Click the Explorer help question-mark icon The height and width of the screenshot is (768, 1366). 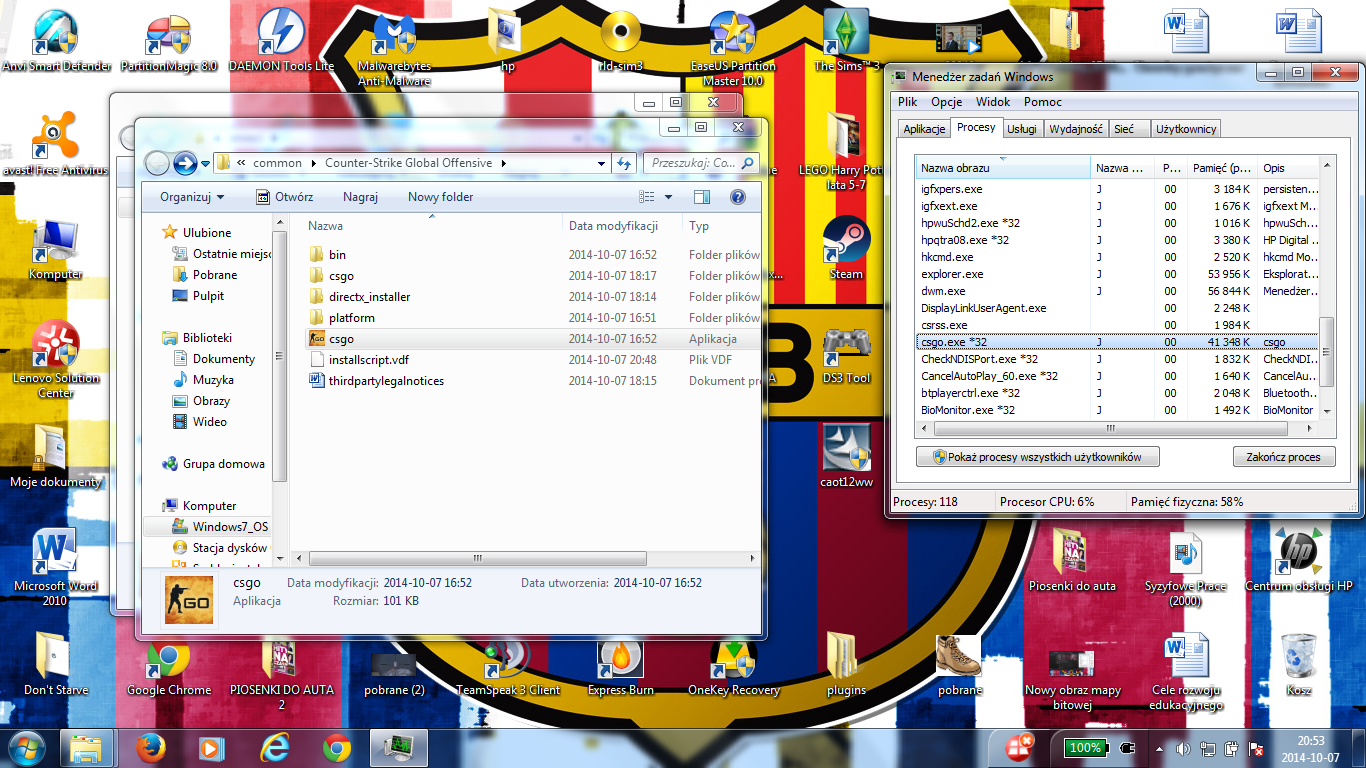point(738,197)
